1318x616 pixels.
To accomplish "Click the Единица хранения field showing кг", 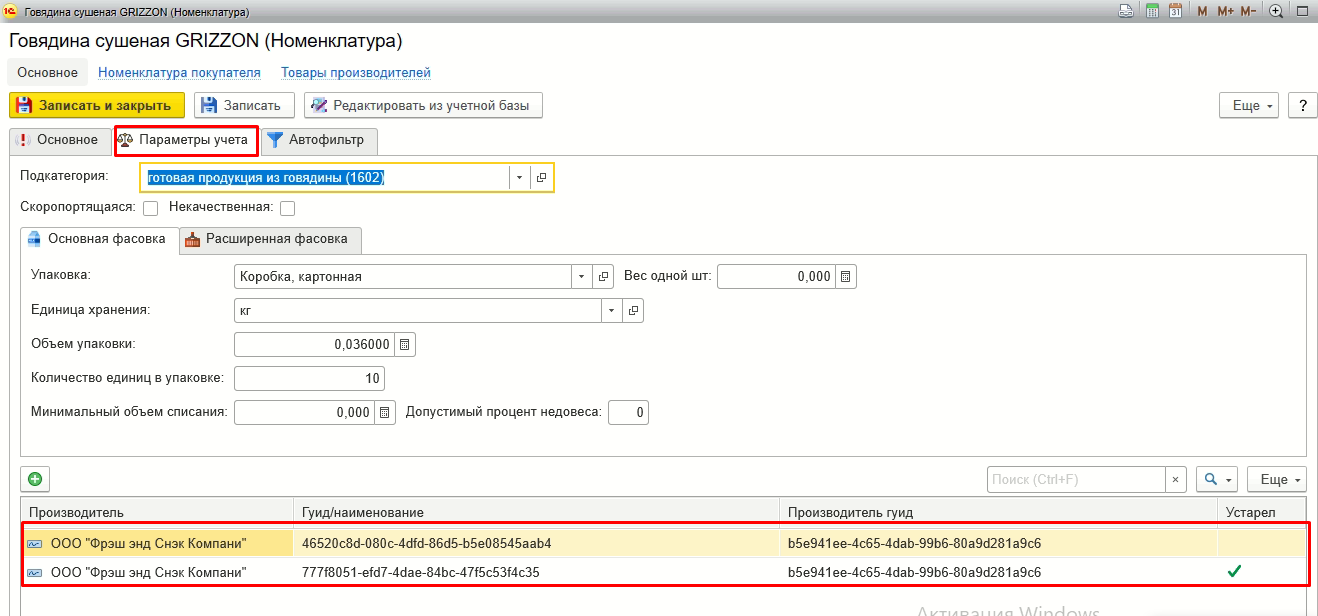I will 417,311.
